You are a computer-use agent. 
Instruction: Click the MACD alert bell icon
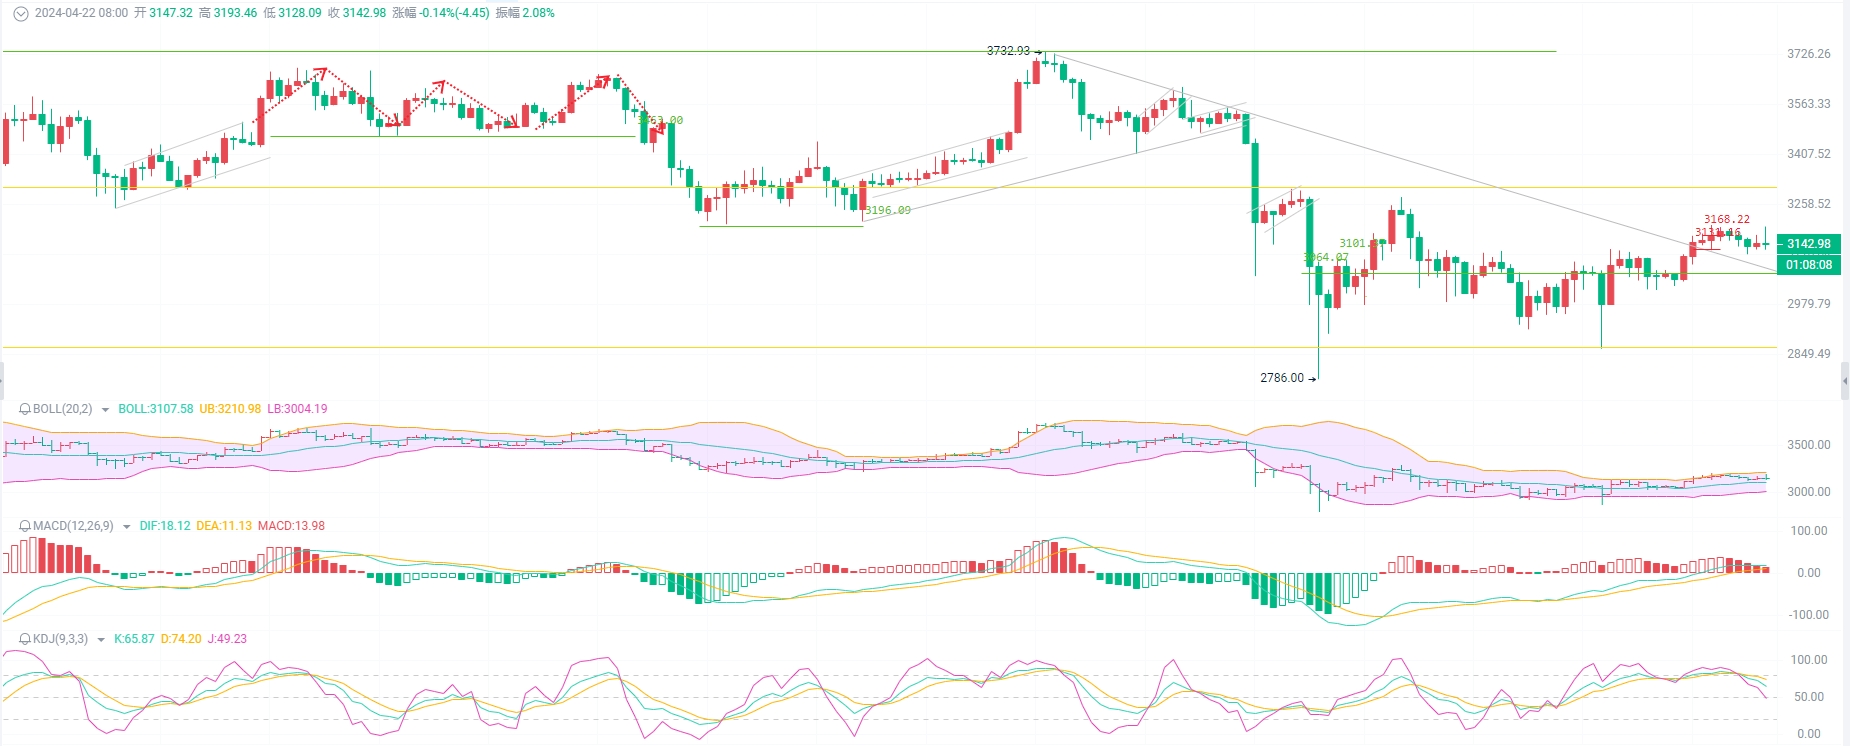pyautogui.click(x=25, y=526)
